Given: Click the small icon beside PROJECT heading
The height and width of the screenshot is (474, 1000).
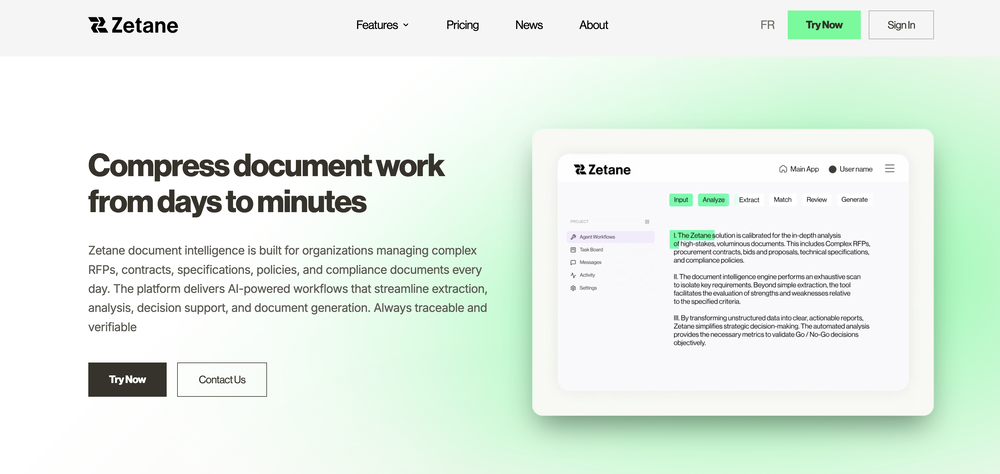Looking at the screenshot, I should click(x=647, y=222).
